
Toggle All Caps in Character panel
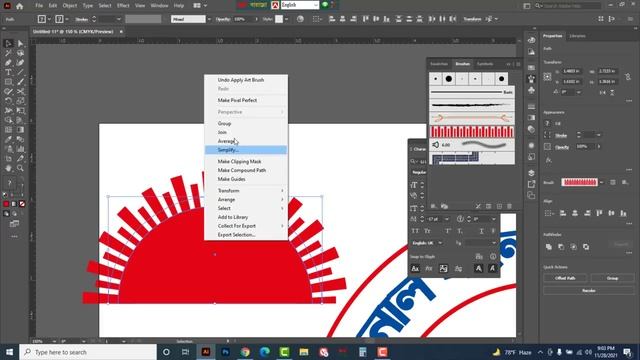tap(415, 231)
